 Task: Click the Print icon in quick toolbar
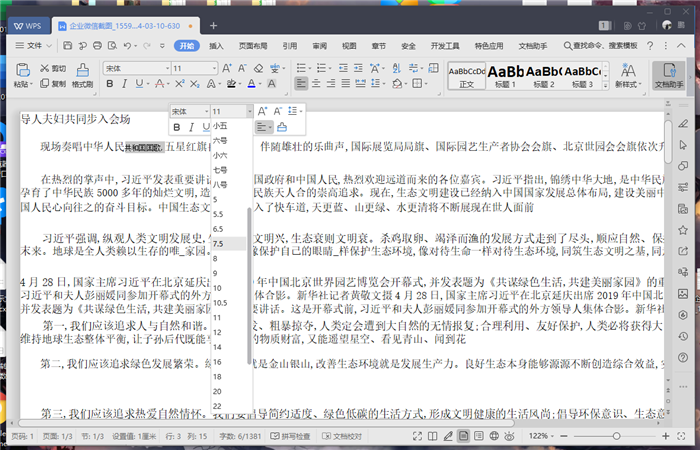97,46
